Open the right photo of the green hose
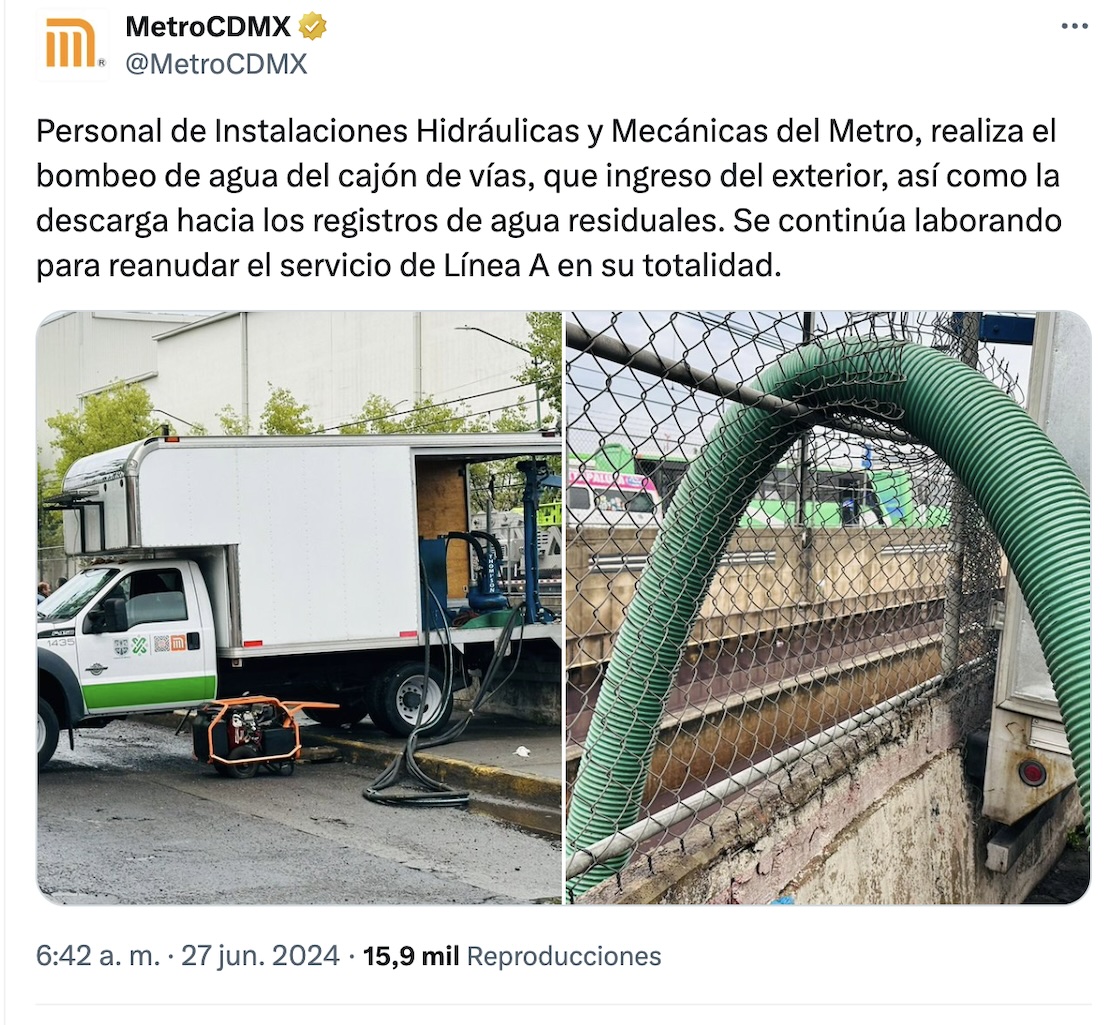This screenshot has height=1025, width=1120. click(x=829, y=607)
